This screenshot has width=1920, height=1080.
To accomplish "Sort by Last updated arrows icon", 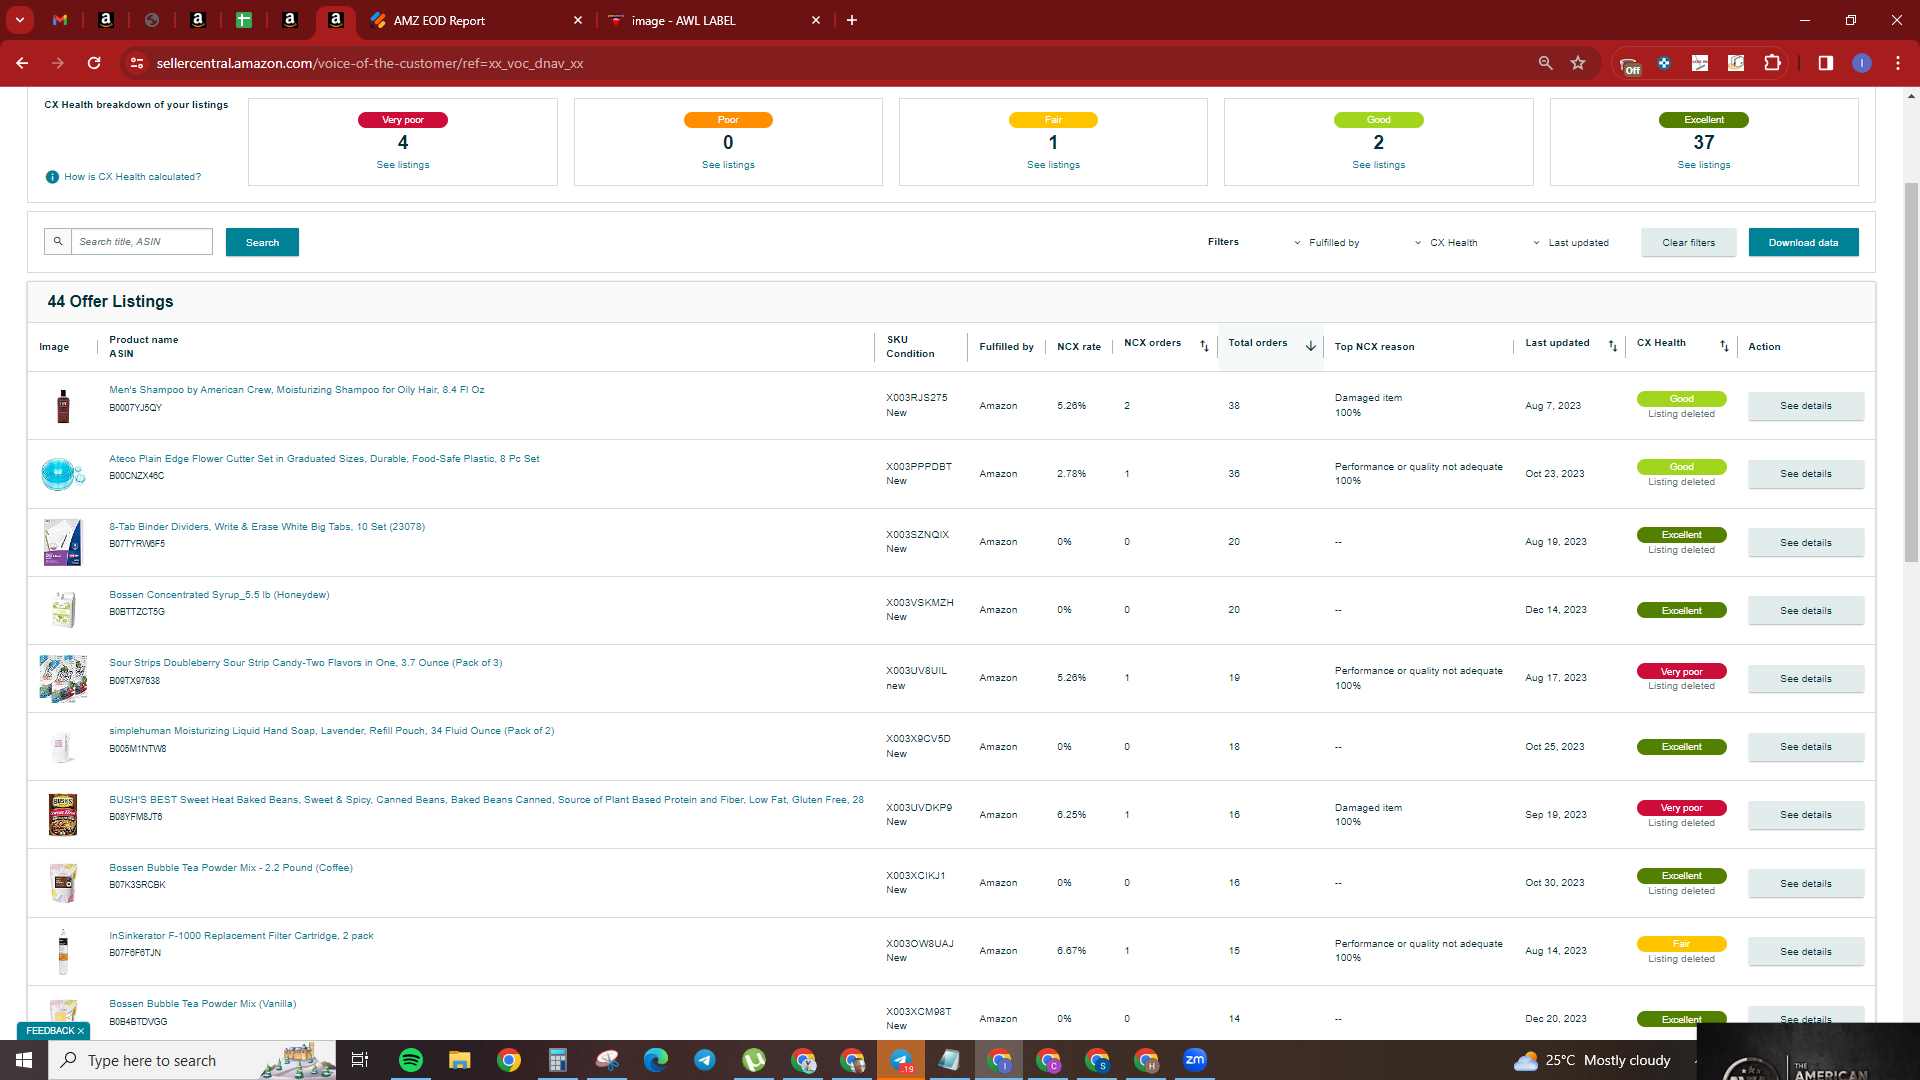I will [x=1612, y=346].
